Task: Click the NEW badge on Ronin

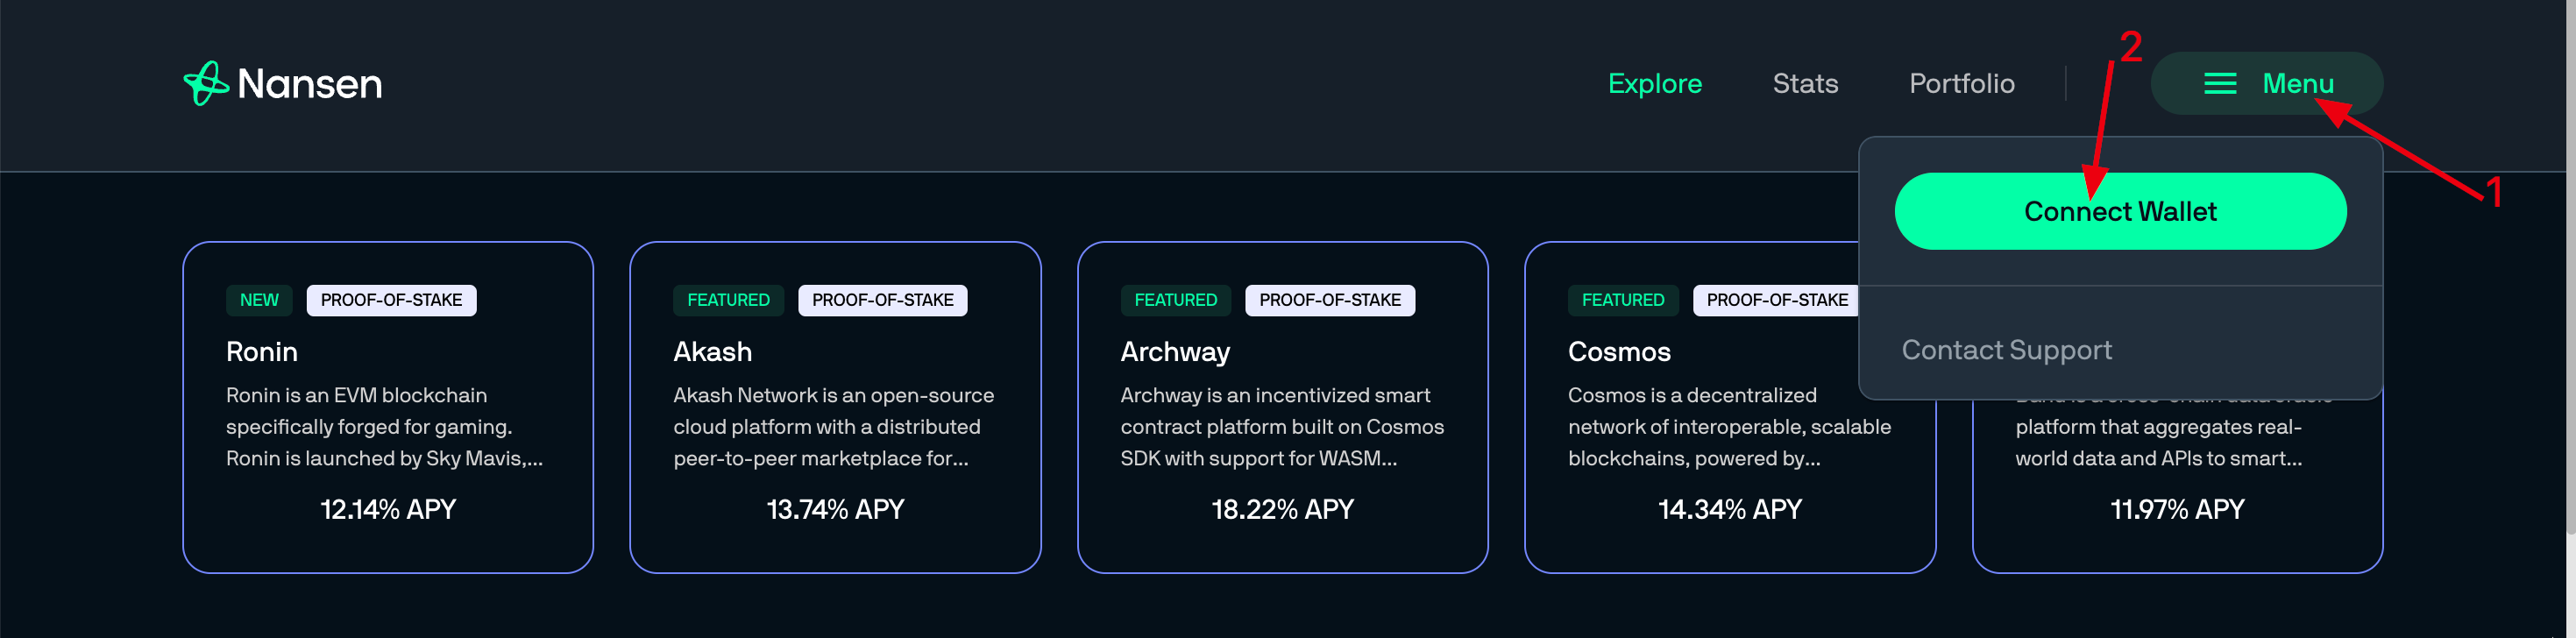Action: (x=259, y=300)
